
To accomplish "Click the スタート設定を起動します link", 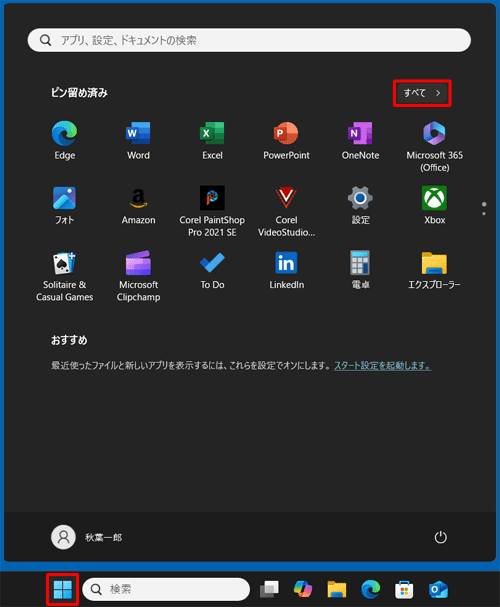I will tap(382, 365).
